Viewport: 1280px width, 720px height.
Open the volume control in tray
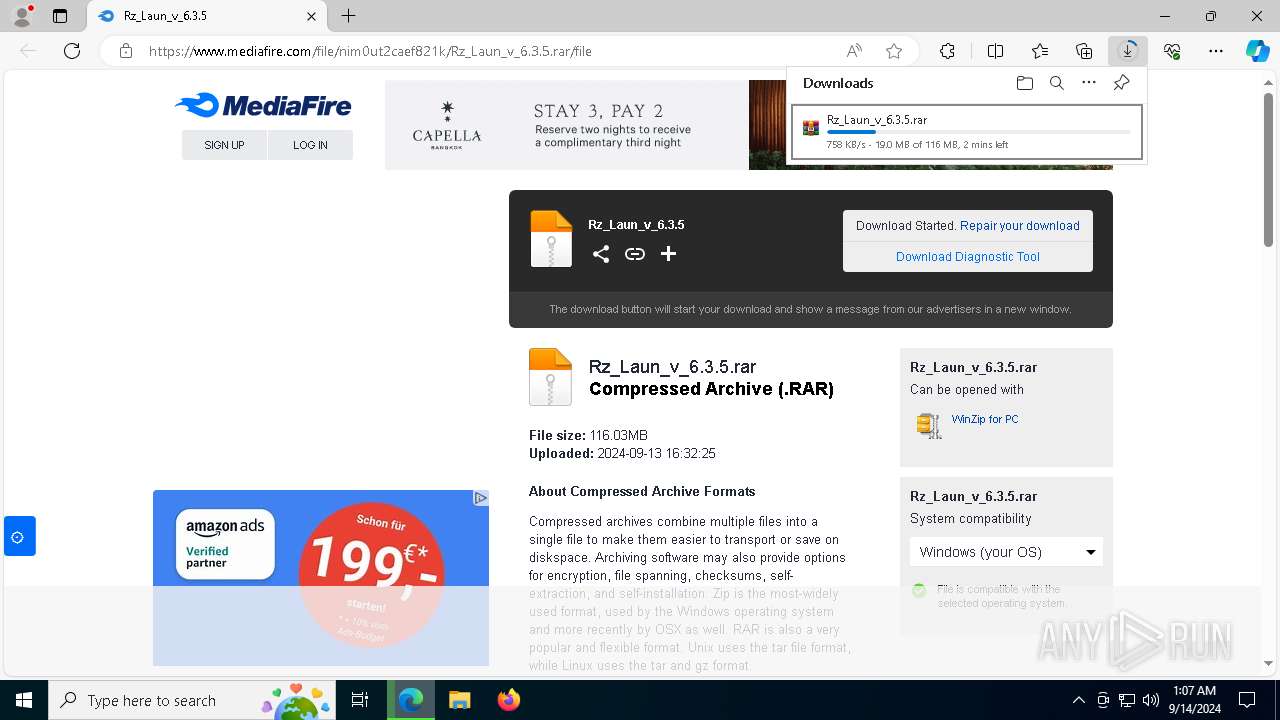click(1151, 700)
